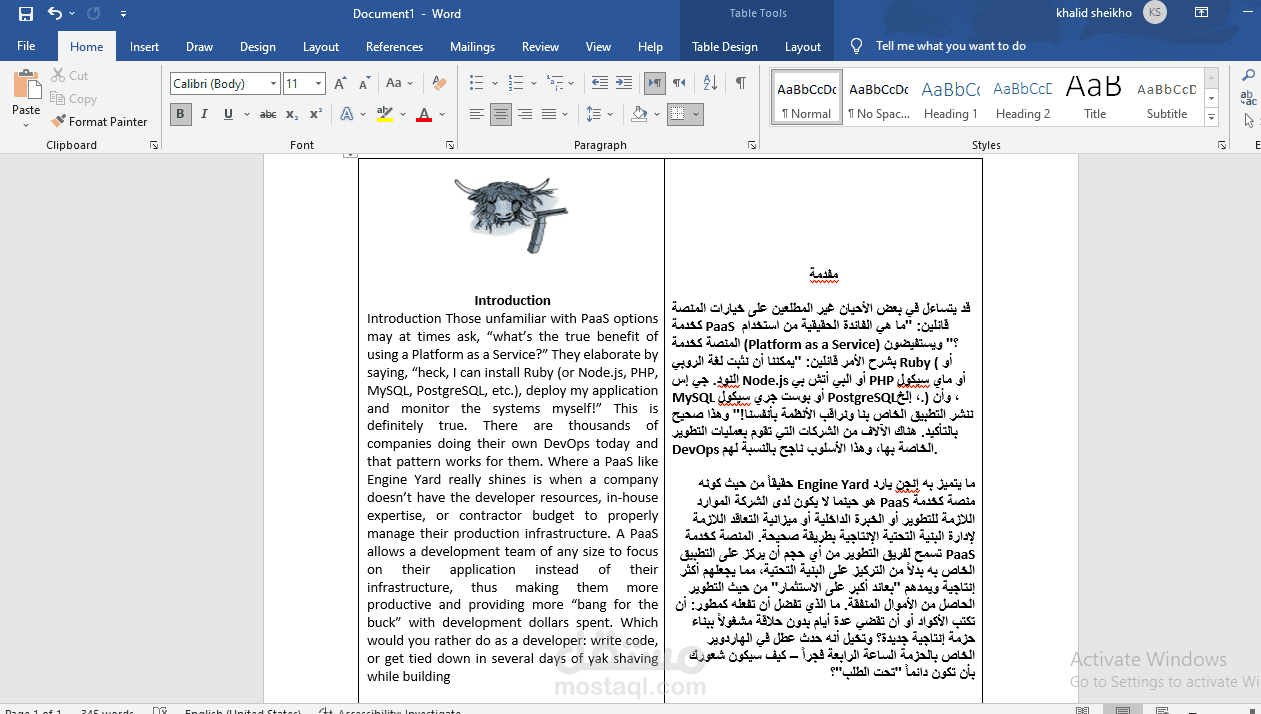The height and width of the screenshot is (714, 1261).
Task: Apply yellow text highlight color
Action: [385, 114]
